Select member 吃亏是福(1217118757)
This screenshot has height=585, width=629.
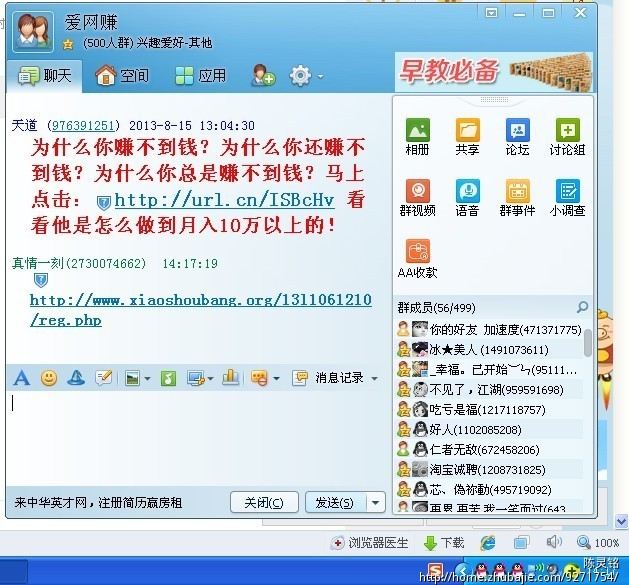click(x=489, y=410)
